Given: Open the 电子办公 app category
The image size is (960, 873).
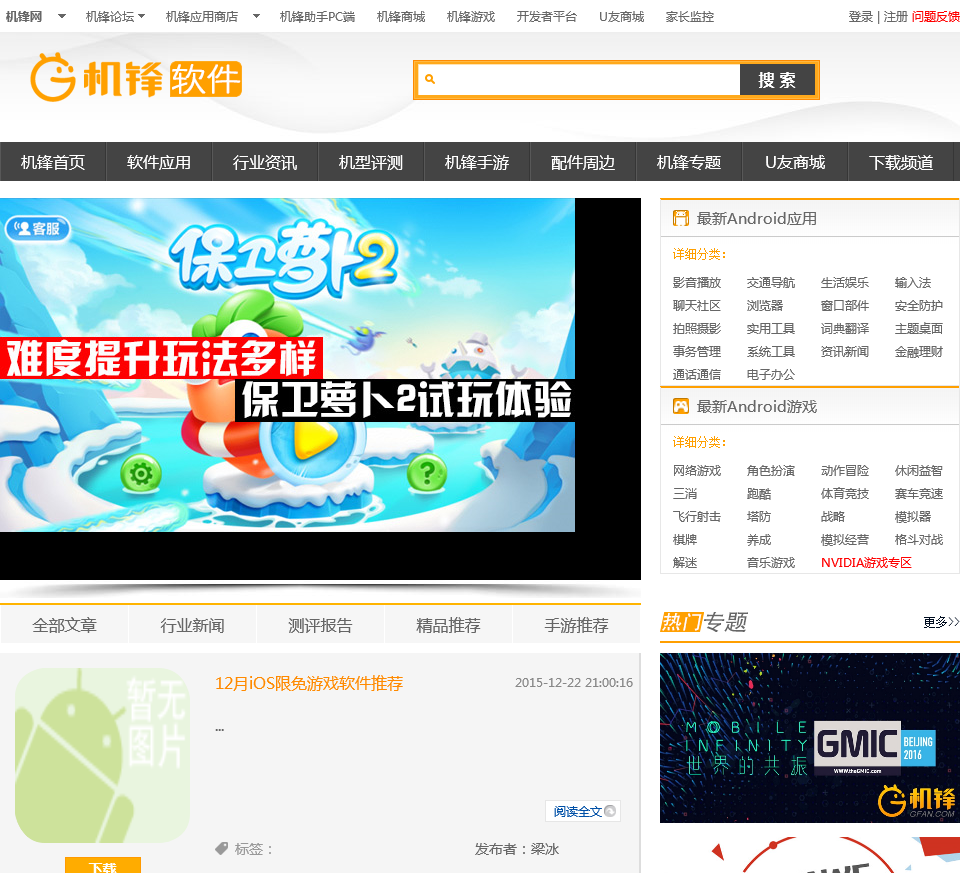Looking at the screenshot, I should coord(771,374).
